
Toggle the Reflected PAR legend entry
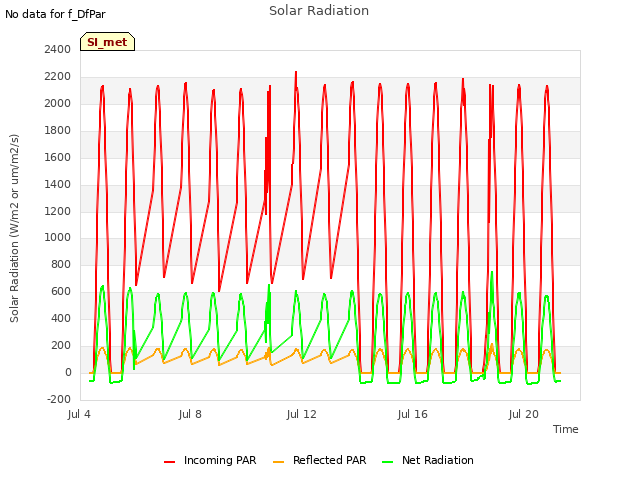click(x=320, y=460)
